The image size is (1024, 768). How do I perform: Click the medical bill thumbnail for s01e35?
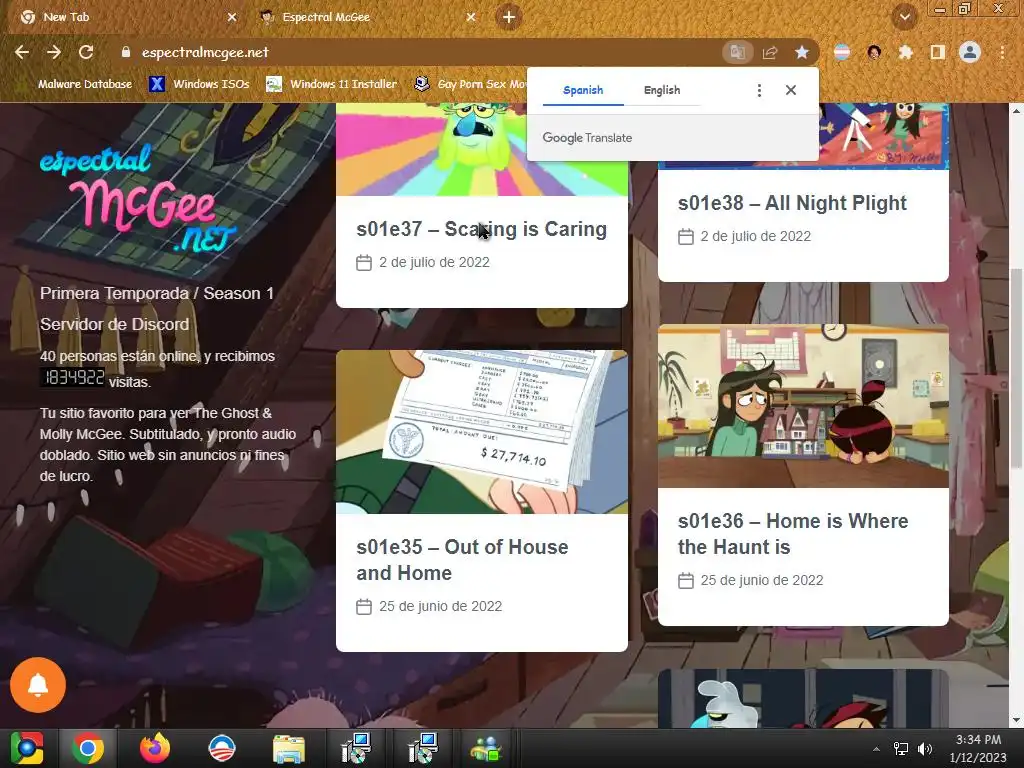(482, 432)
